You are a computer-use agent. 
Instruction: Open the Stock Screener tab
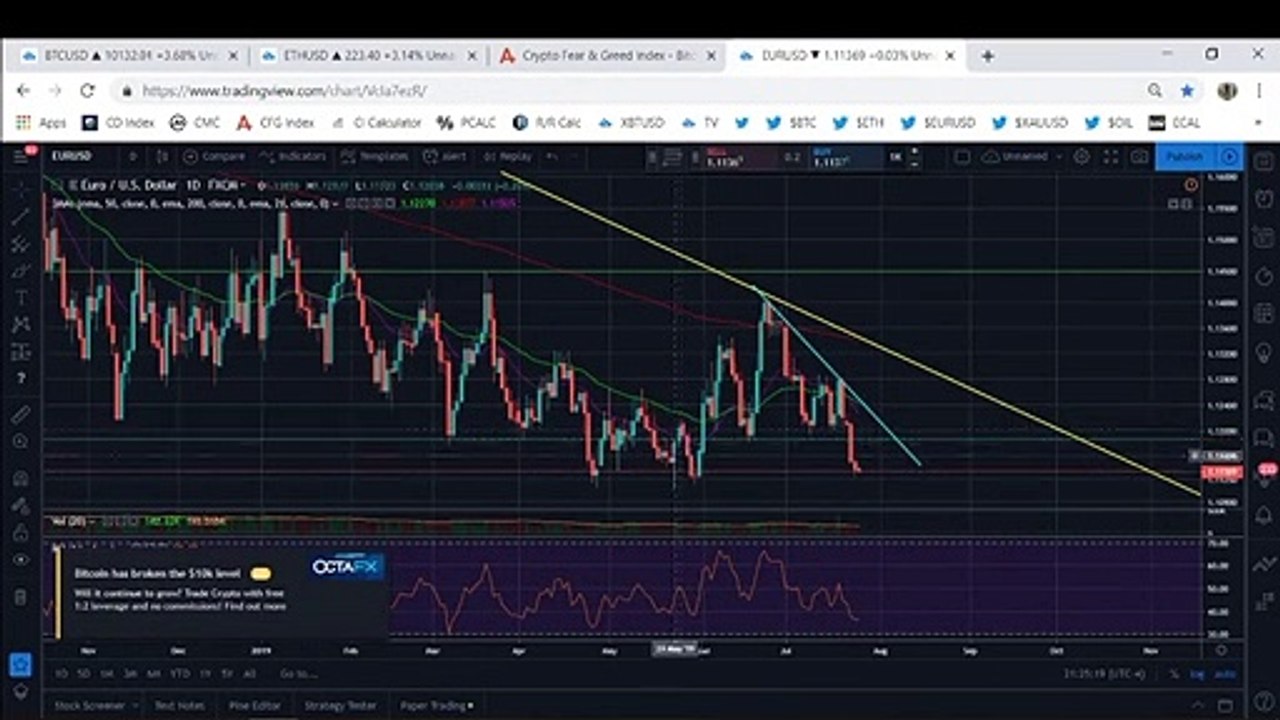point(90,705)
